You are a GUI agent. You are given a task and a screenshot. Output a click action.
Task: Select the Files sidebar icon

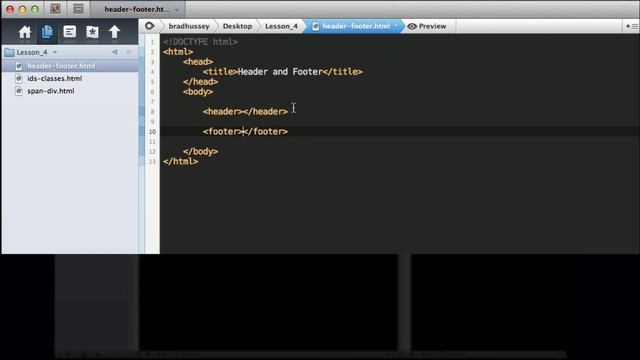pos(47,31)
